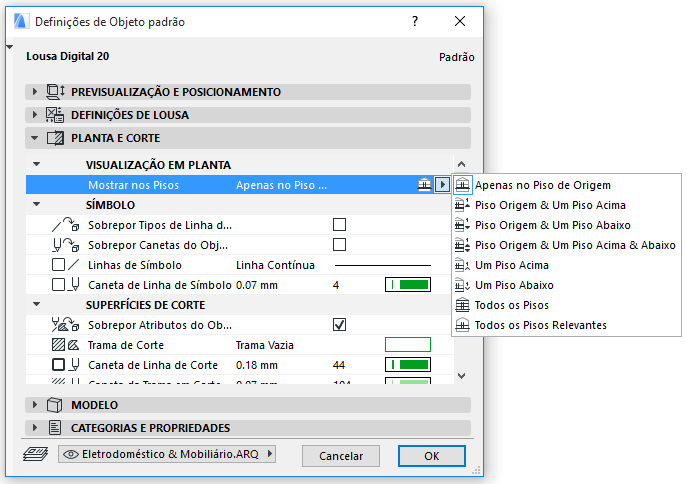The image size is (687, 484).
Task: Collapse Superfícies de Corte group
Action: [x=37, y=304]
